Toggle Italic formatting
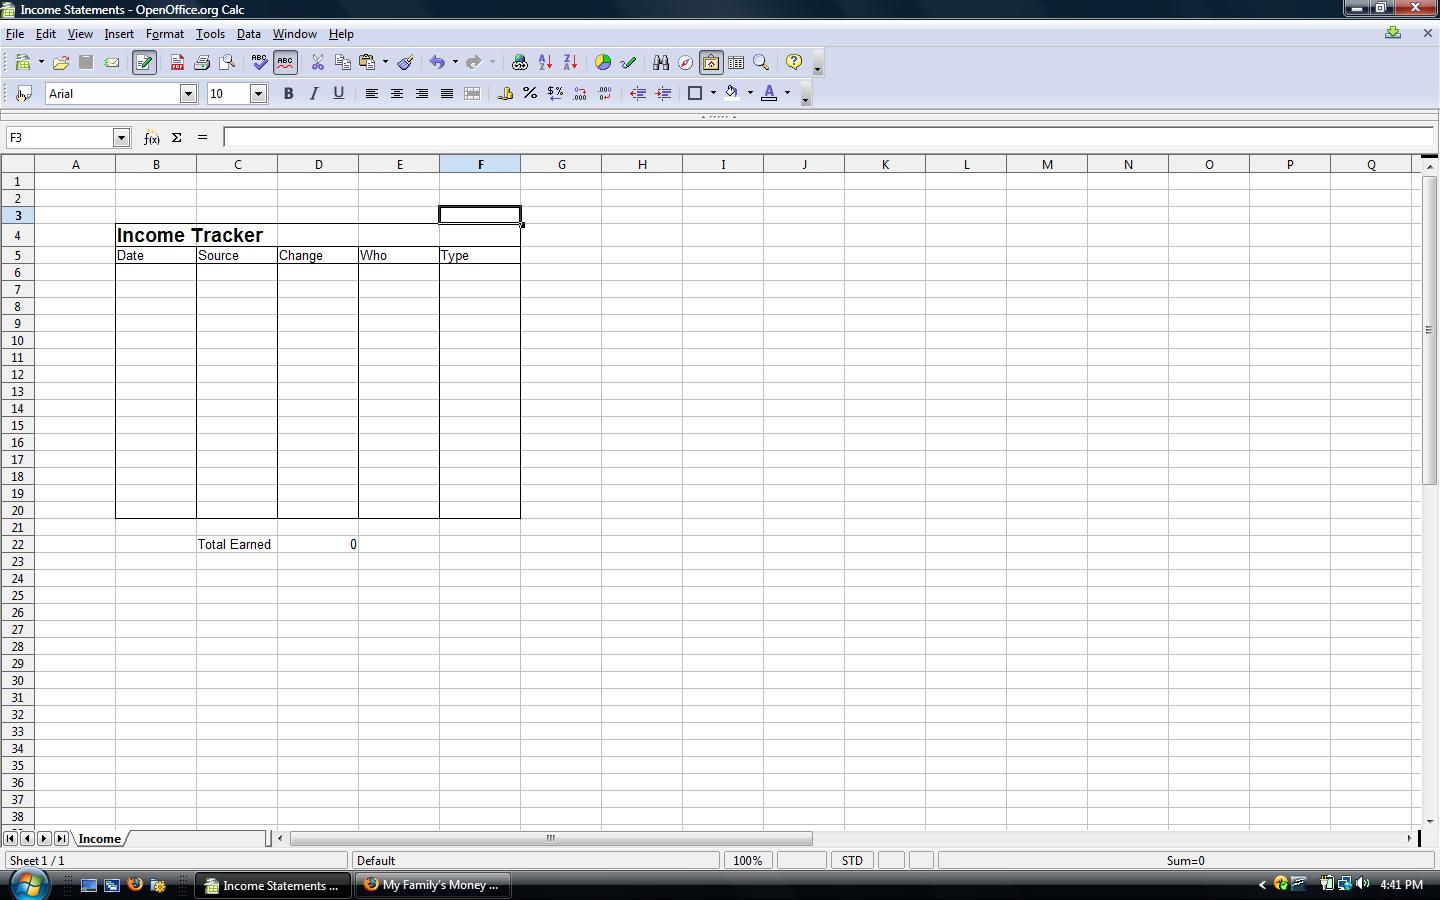Viewport: 1440px width, 900px height. tap(313, 93)
